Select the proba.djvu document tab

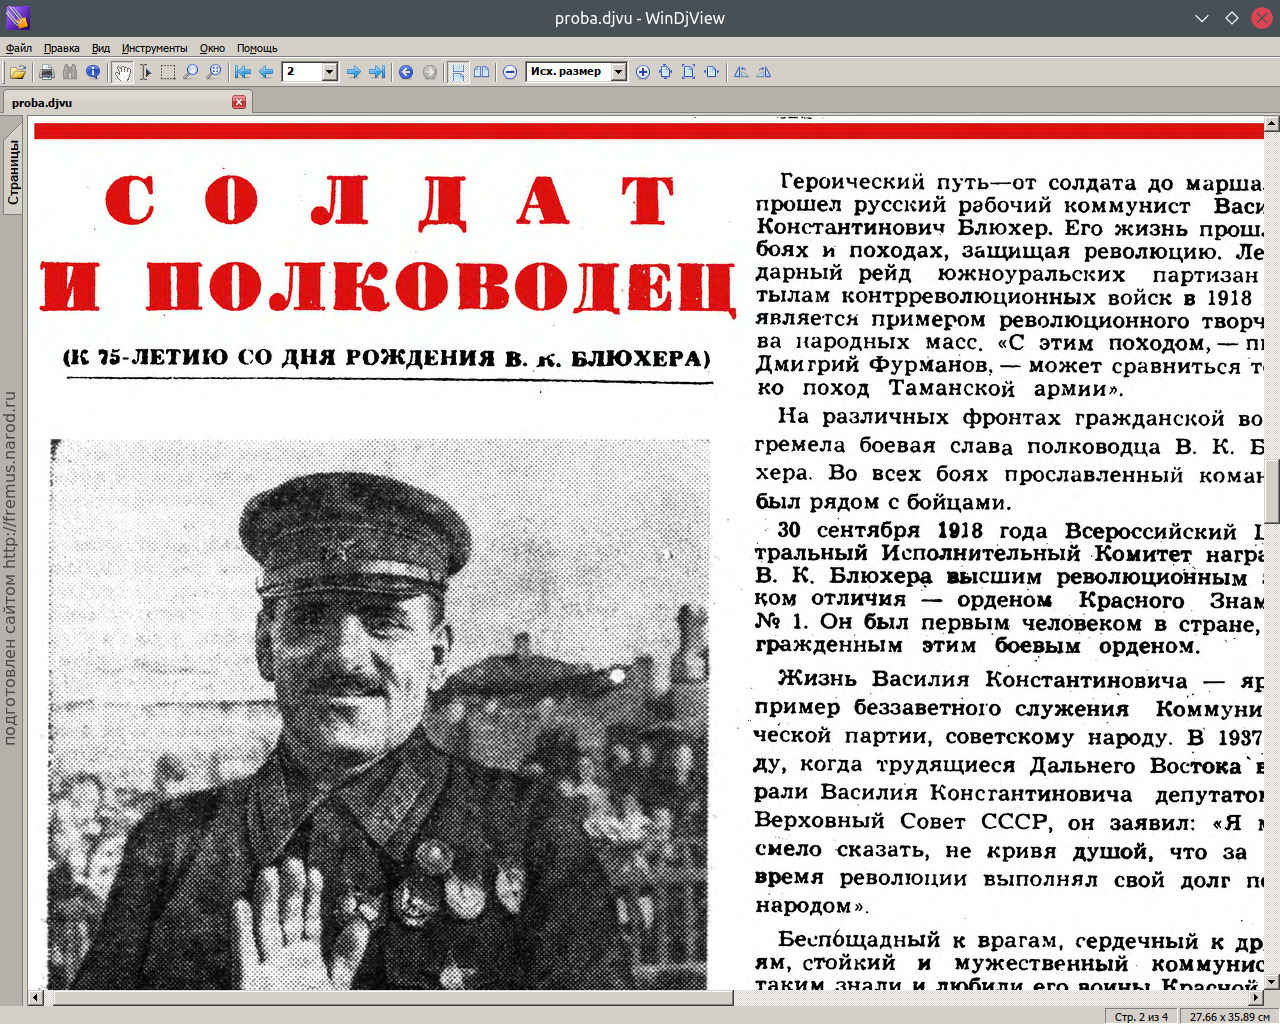tap(126, 102)
